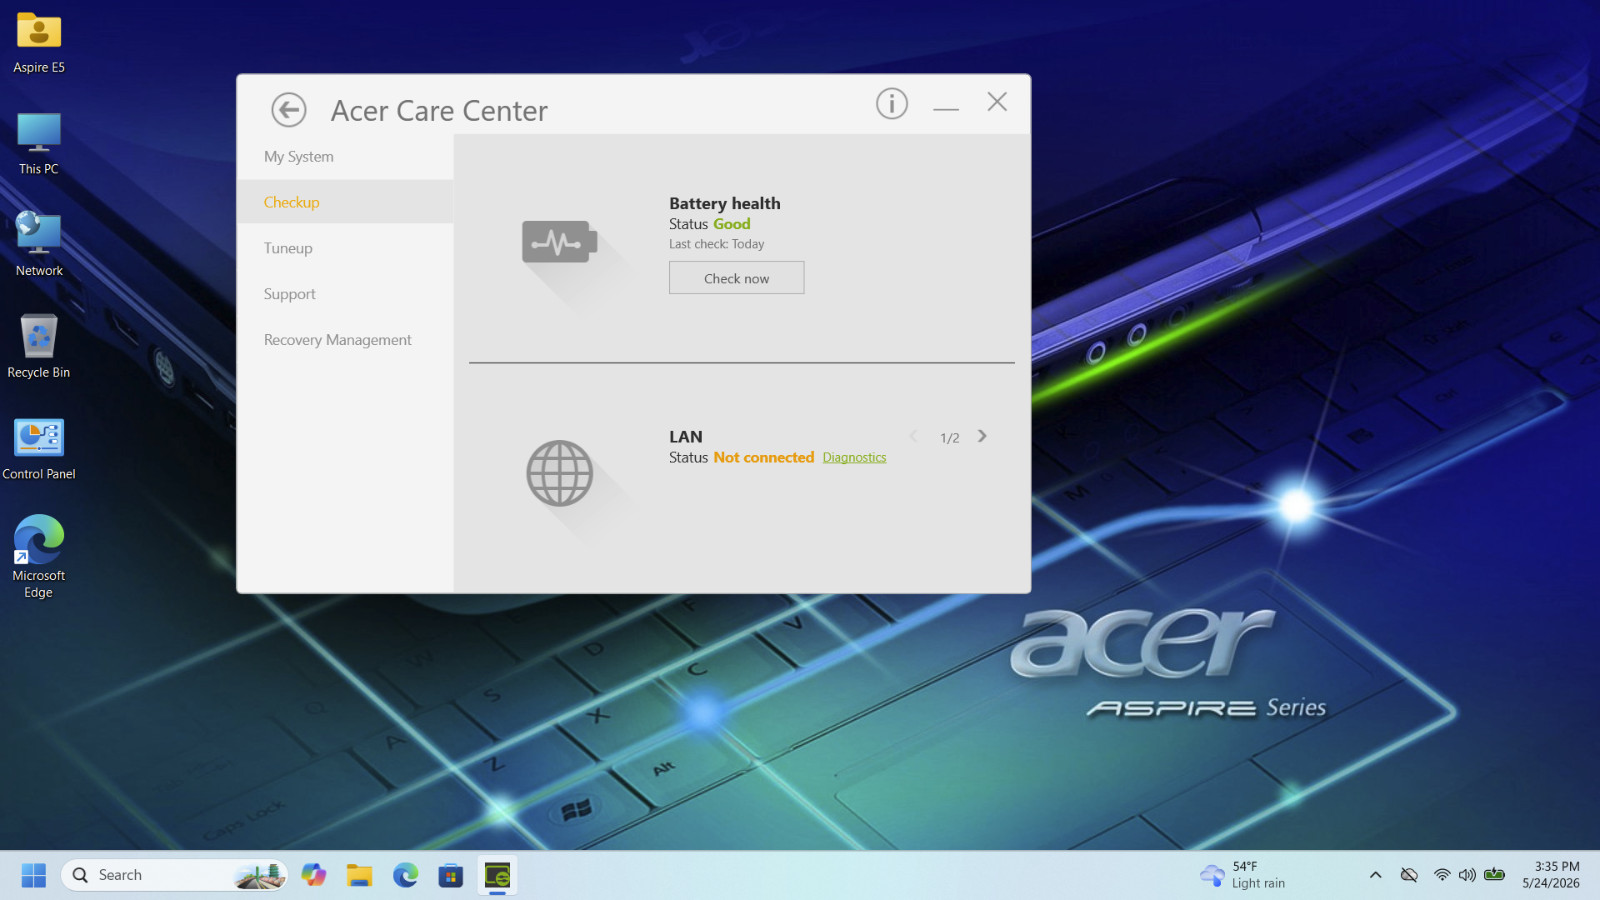Click the battery tray icon
The height and width of the screenshot is (900, 1600).
click(1494, 875)
